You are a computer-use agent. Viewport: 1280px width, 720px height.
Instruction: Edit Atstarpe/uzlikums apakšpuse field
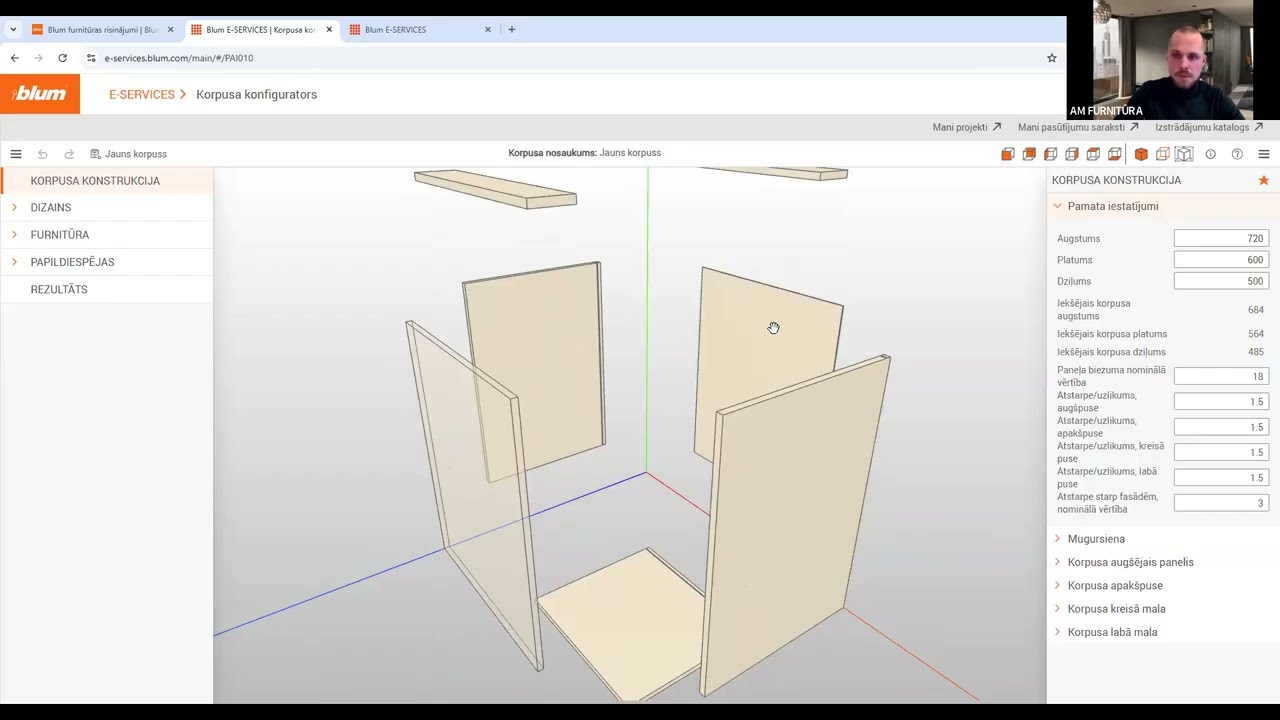pyautogui.click(x=1221, y=427)
